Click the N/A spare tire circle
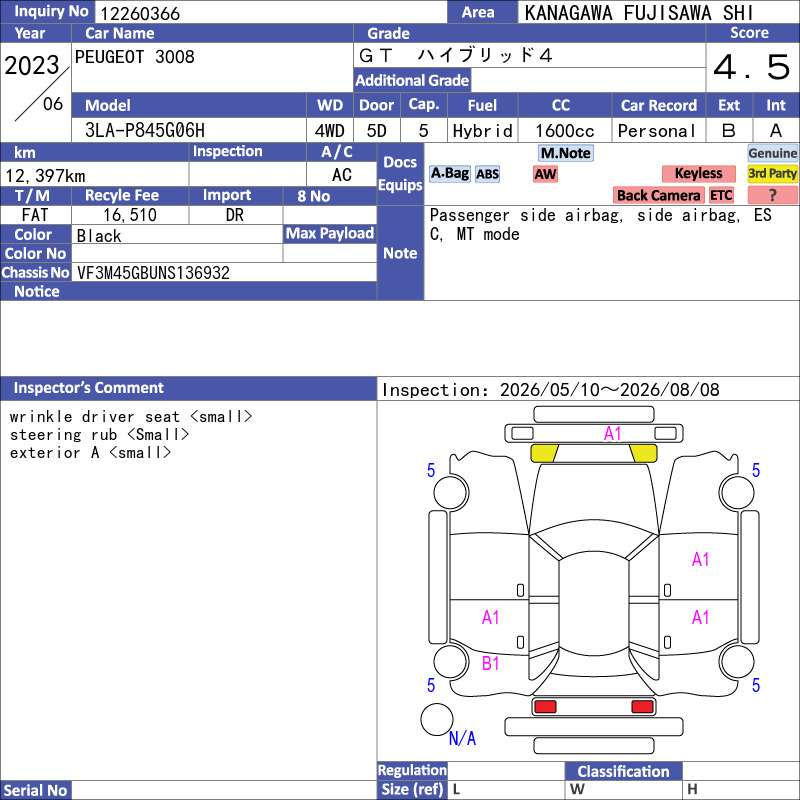Viewport: 800px width, 800px height. (x=437, y=719)
